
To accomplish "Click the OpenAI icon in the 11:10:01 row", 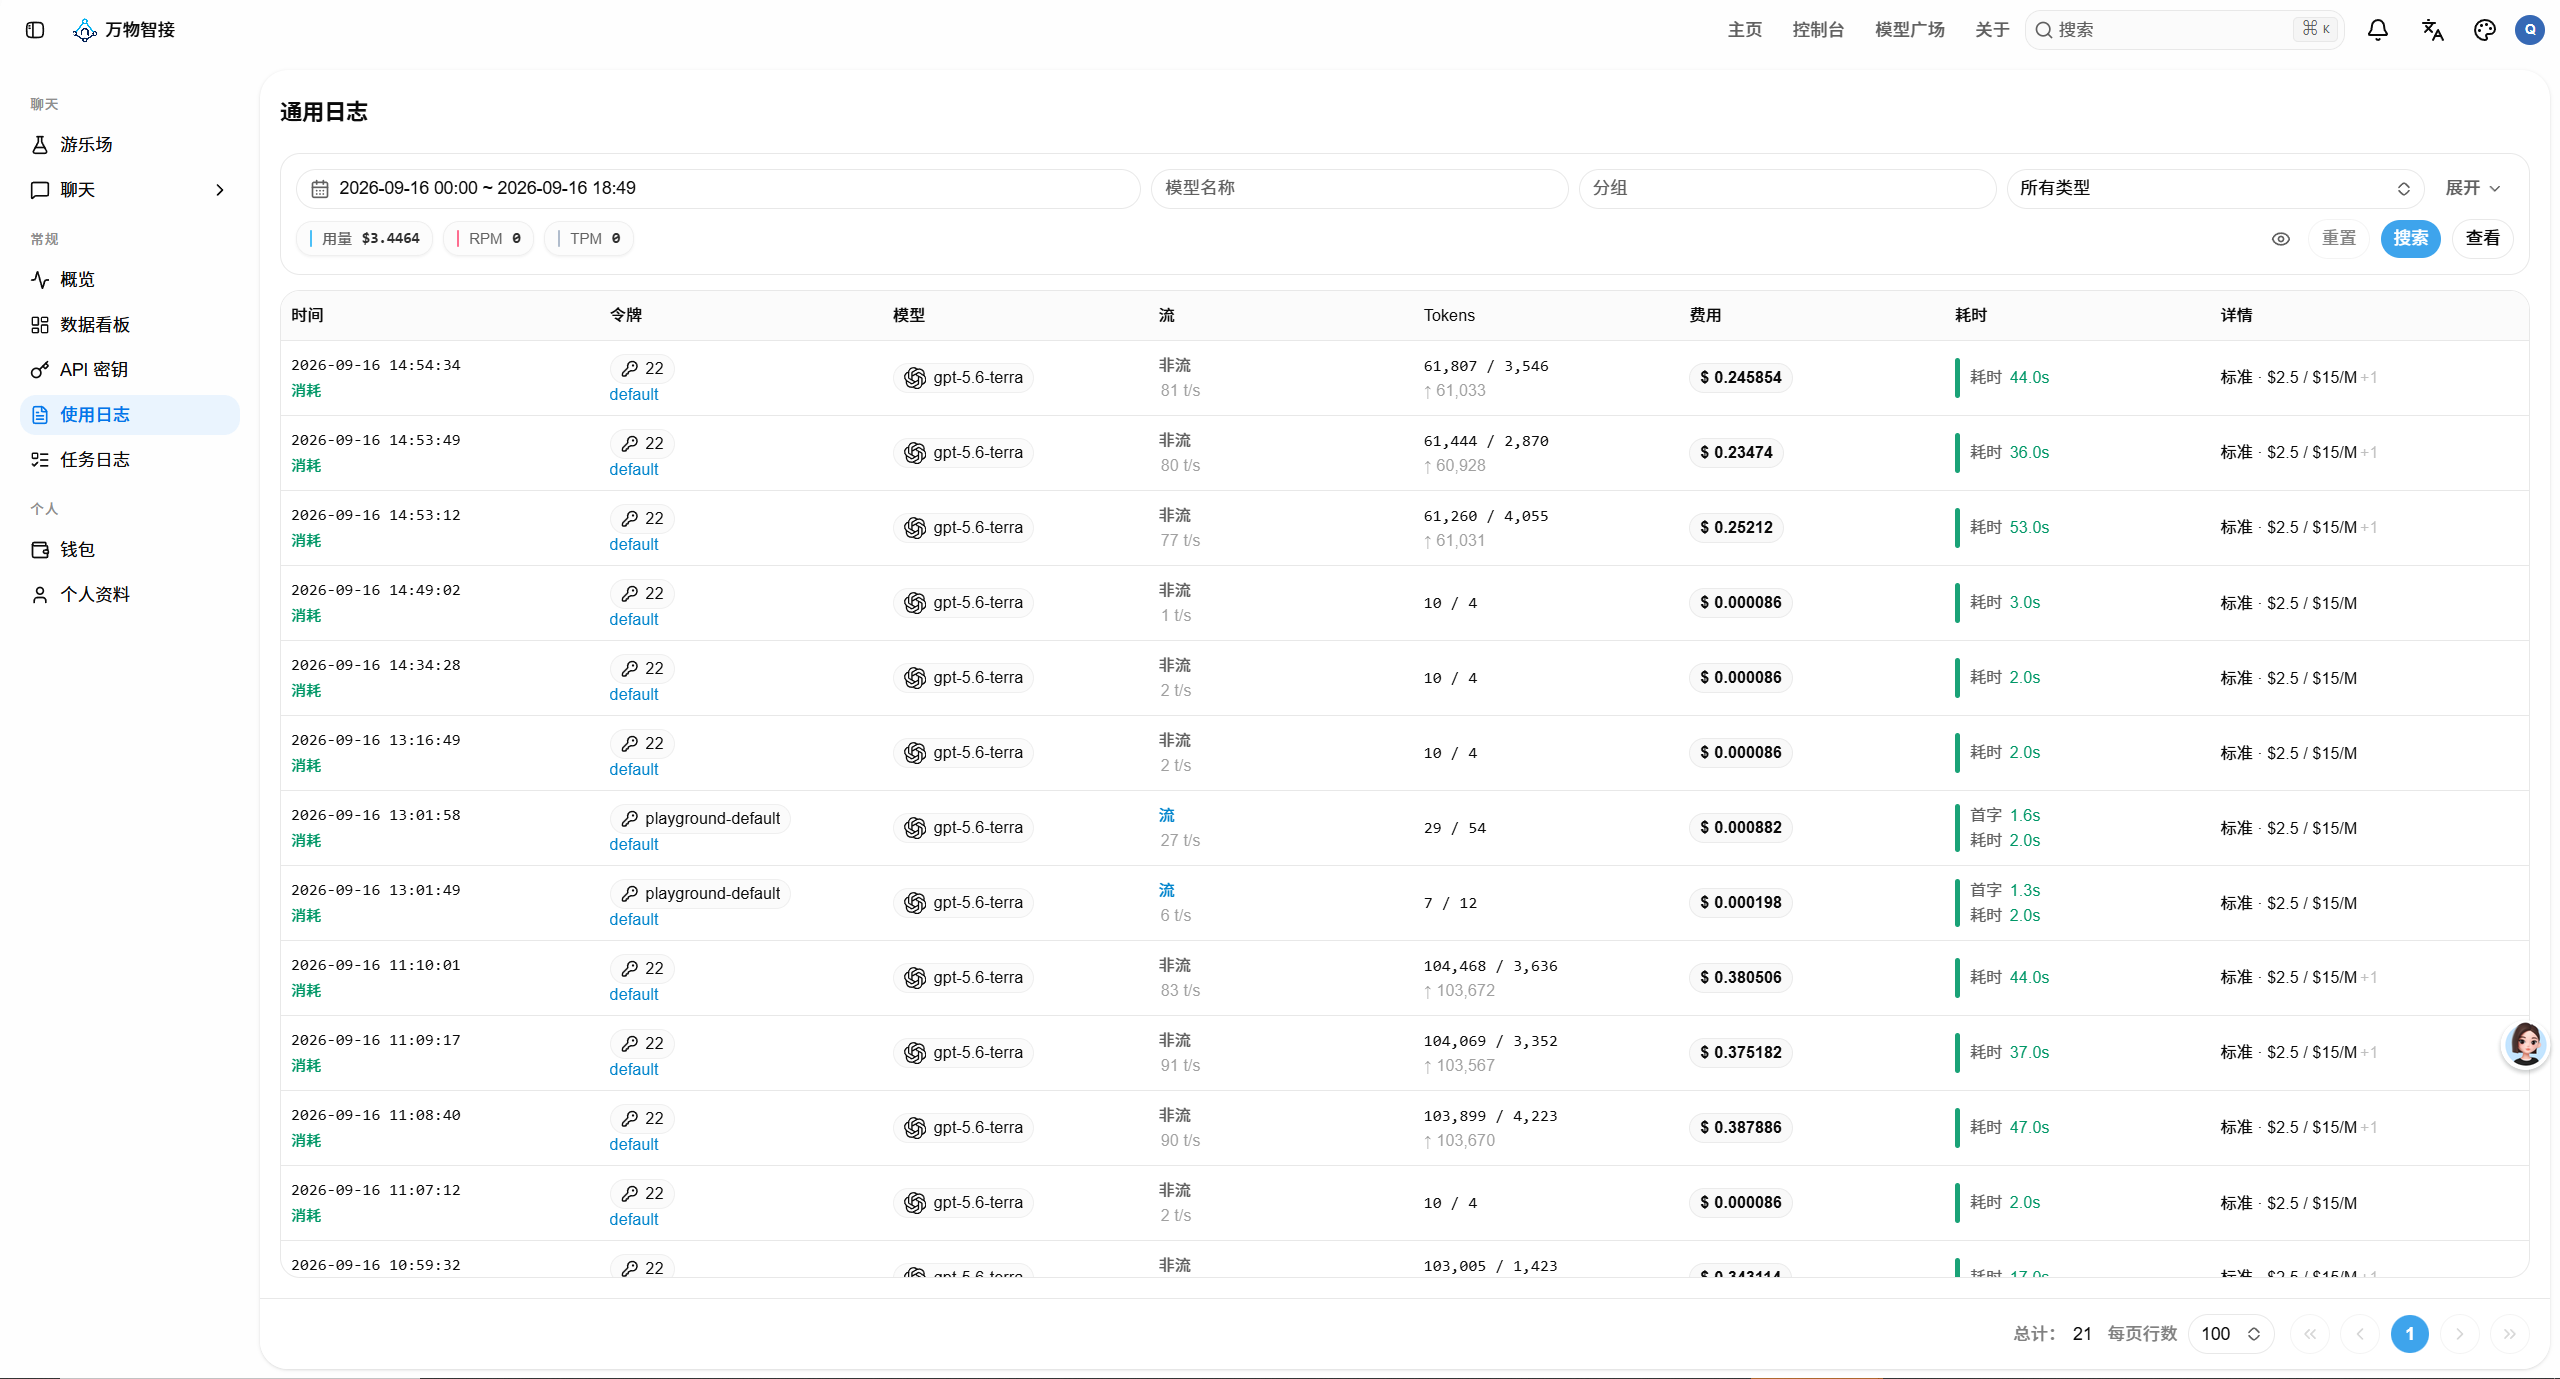I will point(915,978).
